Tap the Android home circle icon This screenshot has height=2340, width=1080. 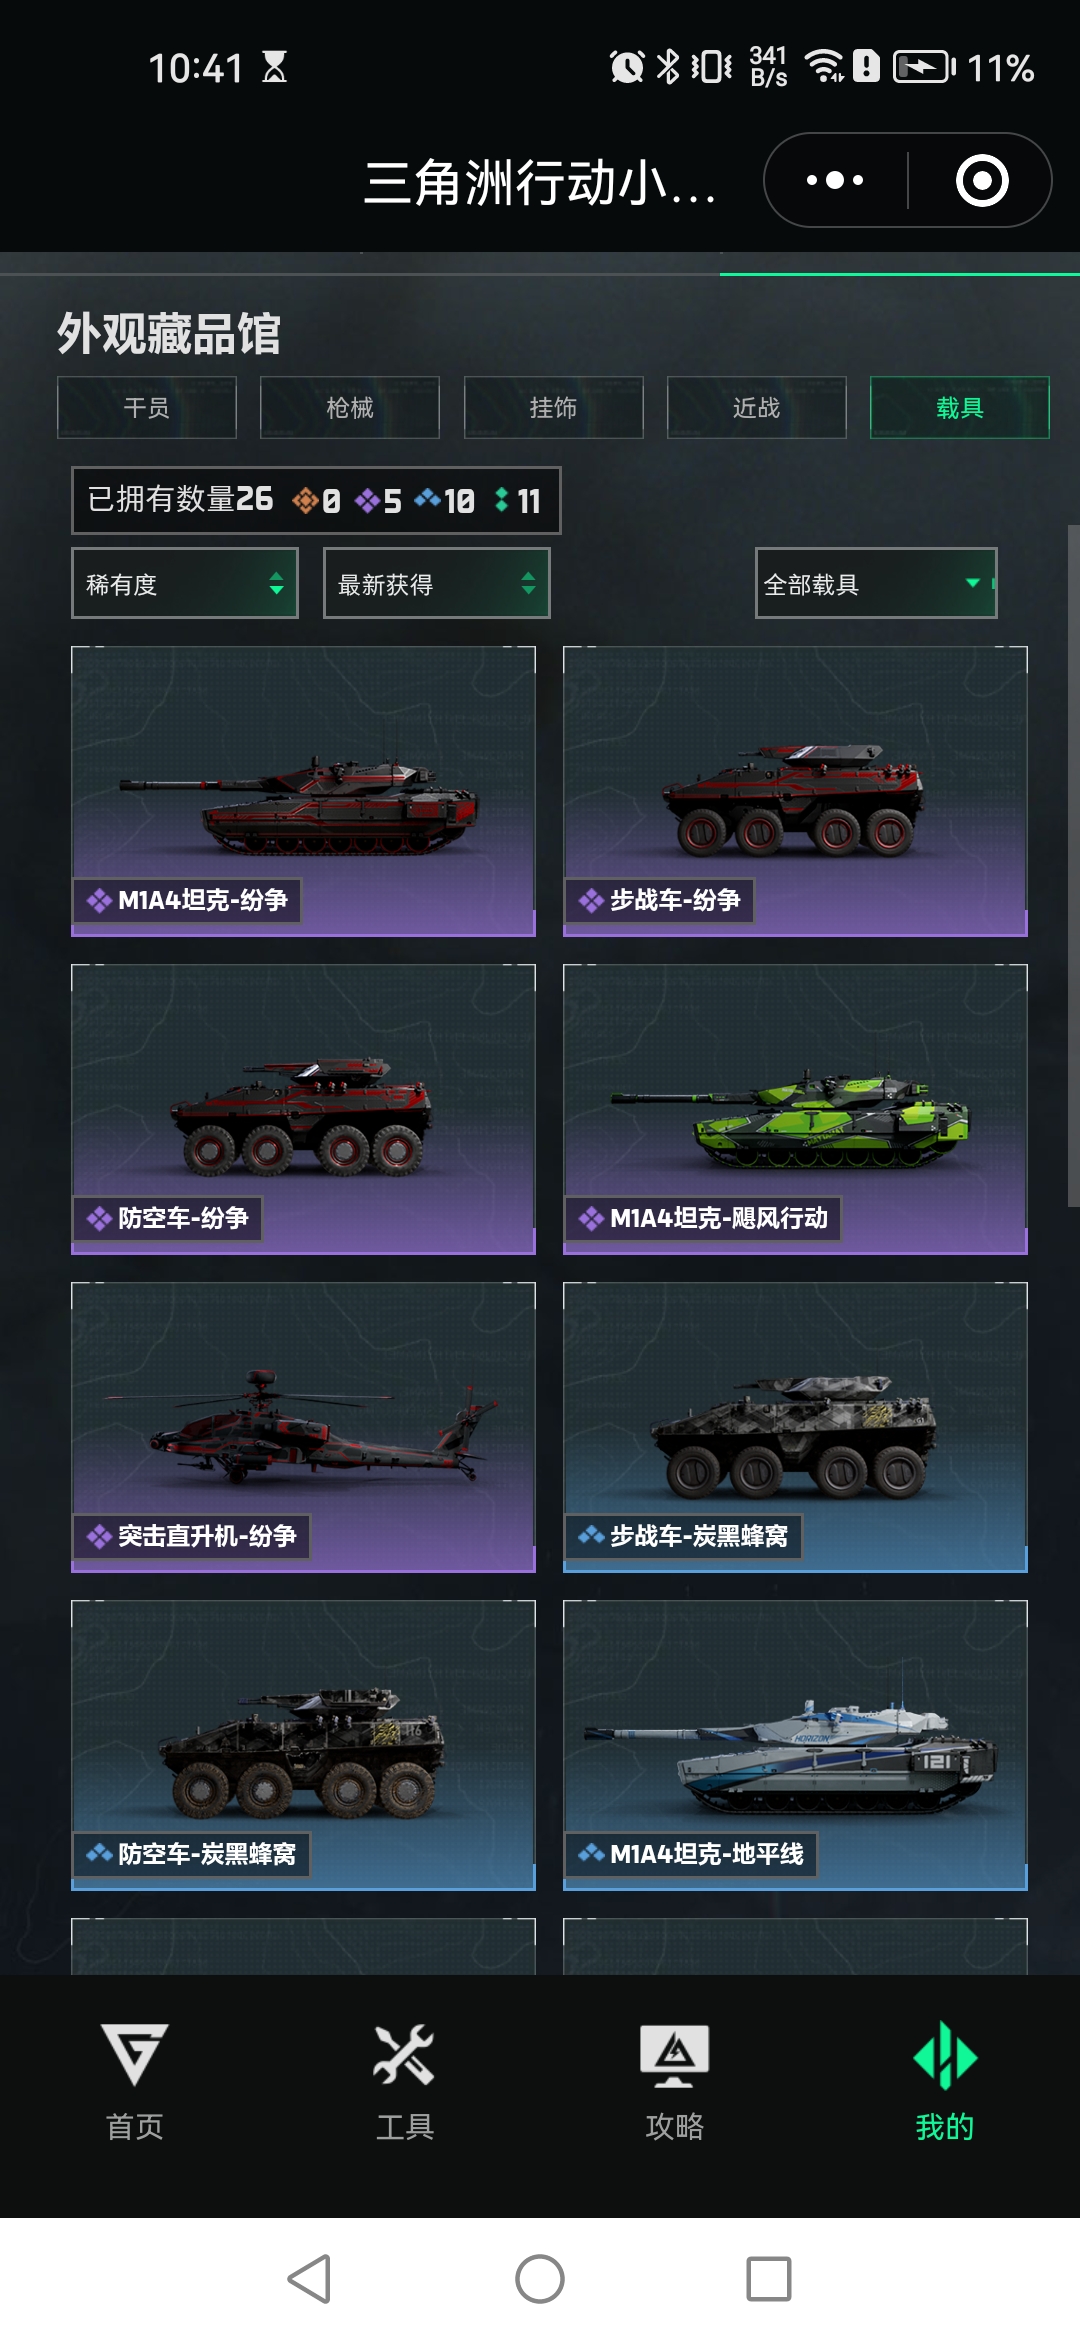[x=540, y=2279]
